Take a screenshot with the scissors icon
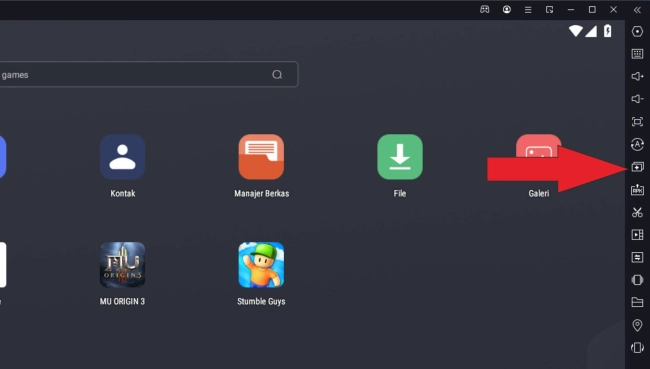Screen dimensions: 650x369 tap(637, 212)
